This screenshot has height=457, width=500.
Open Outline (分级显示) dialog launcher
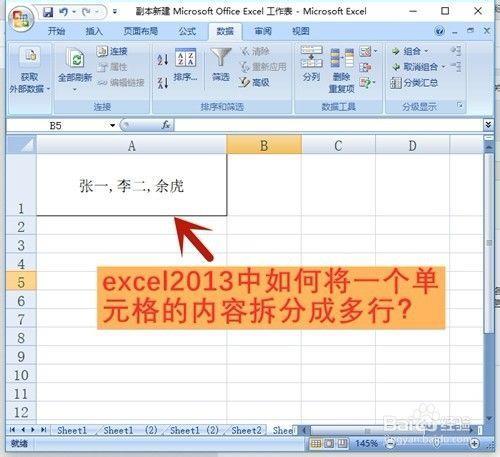(460, 106)
